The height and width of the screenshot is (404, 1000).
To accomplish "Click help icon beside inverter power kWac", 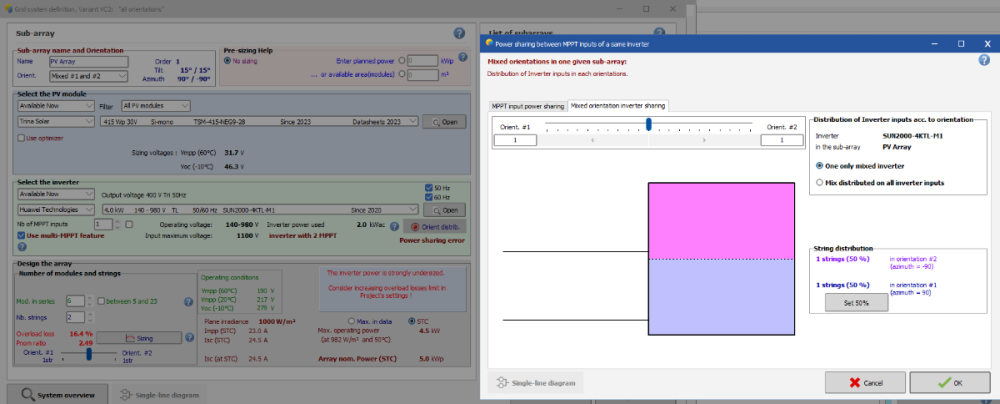I will (395, 227).
